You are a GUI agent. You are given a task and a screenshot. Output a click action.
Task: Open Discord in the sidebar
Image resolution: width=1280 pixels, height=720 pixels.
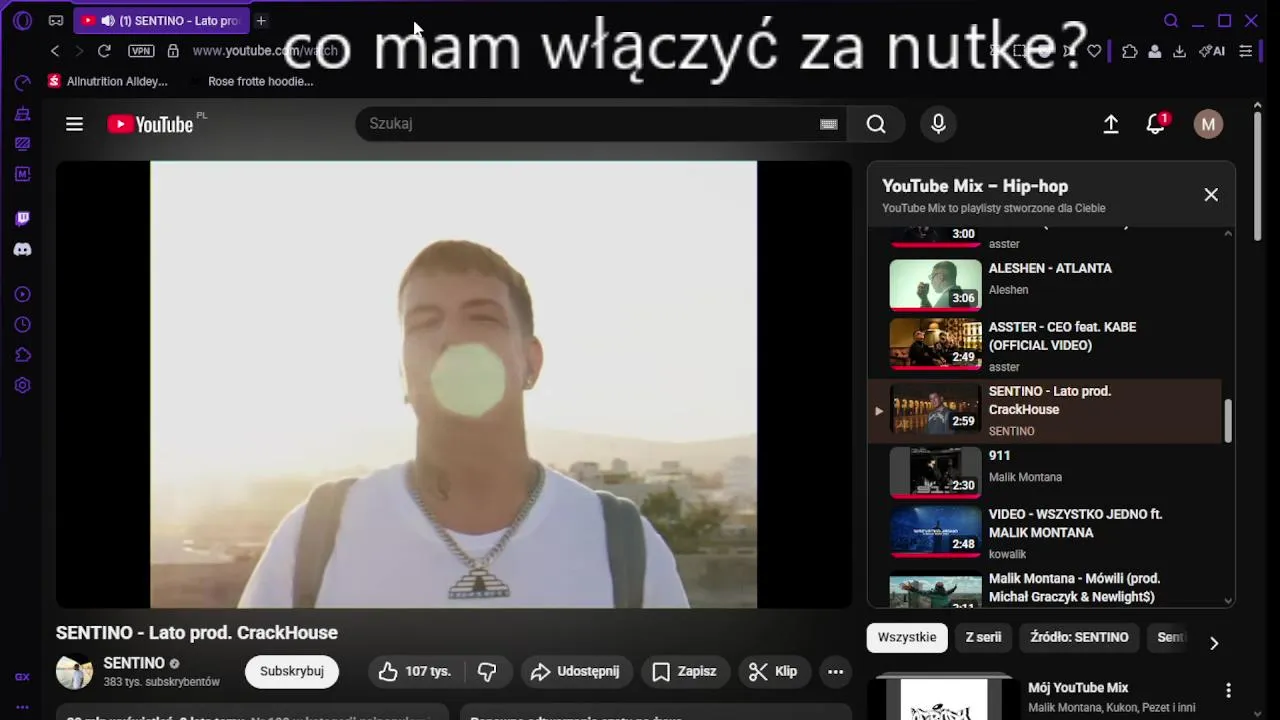coord(22,249)
